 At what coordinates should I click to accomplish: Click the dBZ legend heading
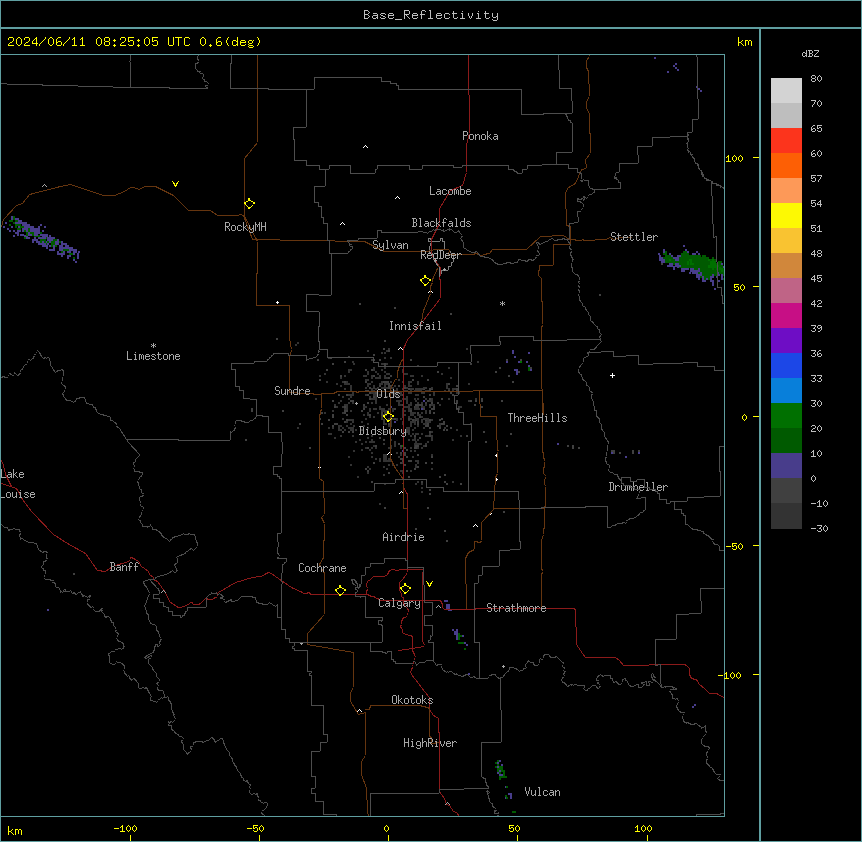pyautogui.click(x=810, y=53)
